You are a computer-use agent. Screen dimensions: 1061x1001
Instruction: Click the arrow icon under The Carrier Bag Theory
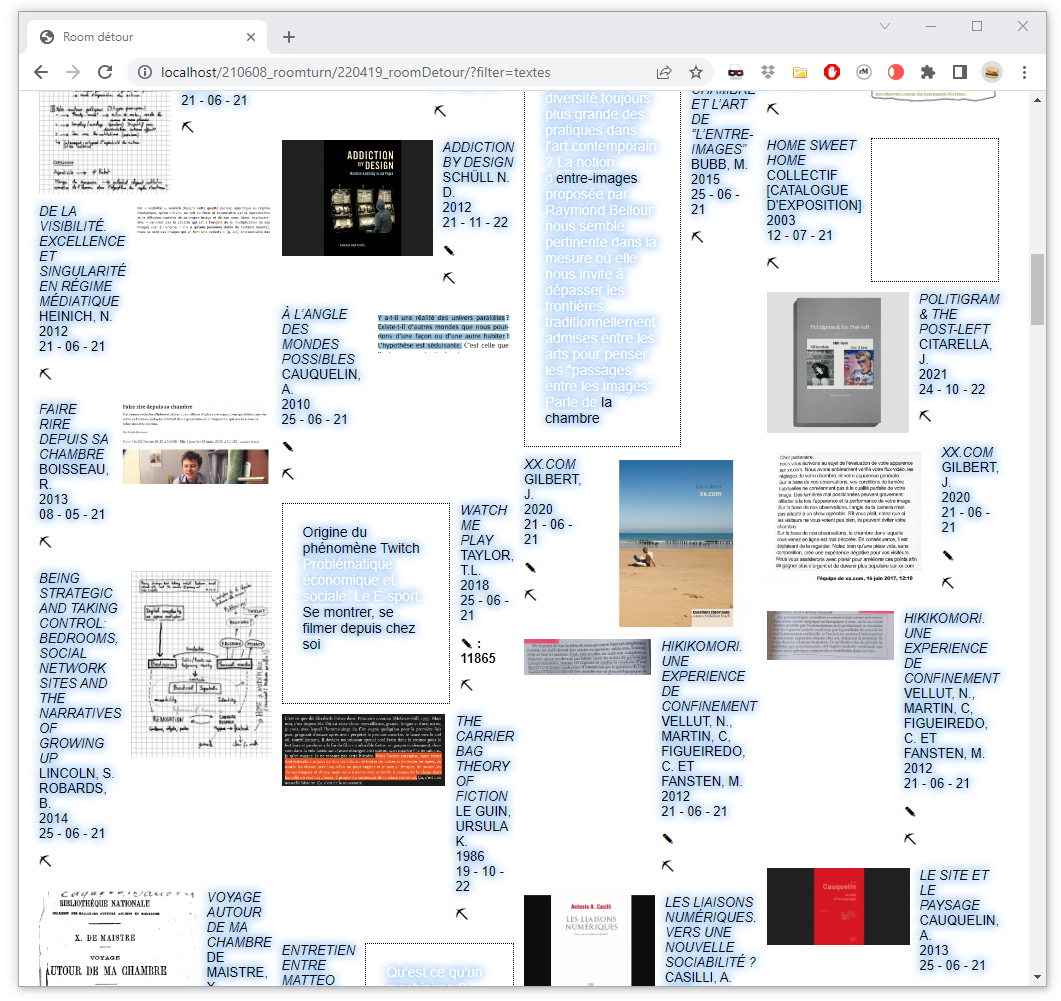(x=462, y=913)
